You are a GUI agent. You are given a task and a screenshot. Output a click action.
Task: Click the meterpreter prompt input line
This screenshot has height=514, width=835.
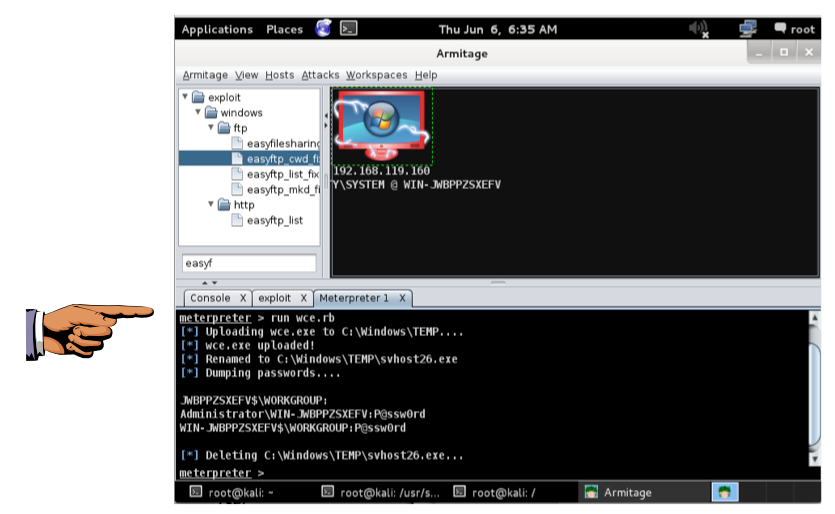click(493, 473)
